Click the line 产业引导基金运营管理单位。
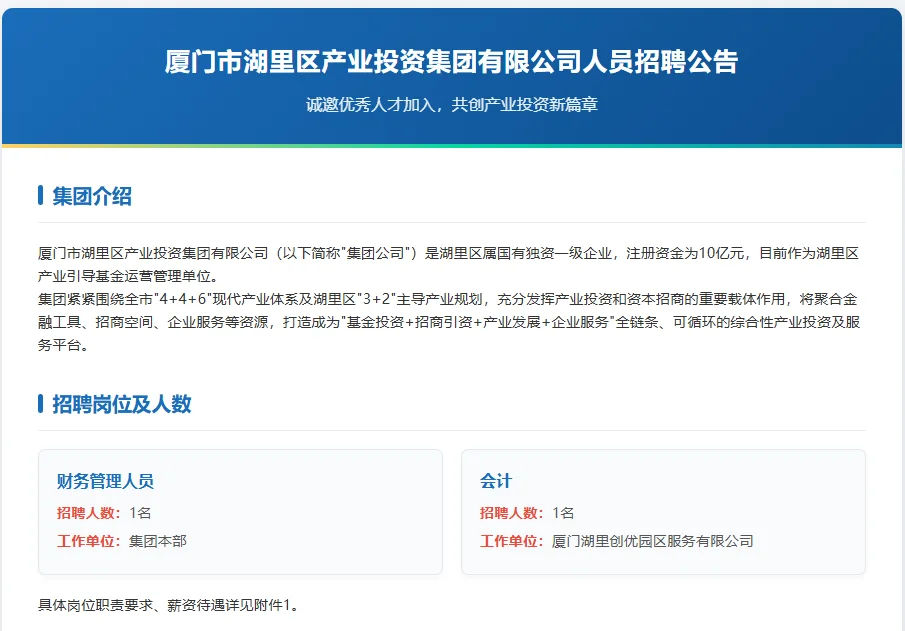This screenshot has height=631, width=905. (128, 277)
